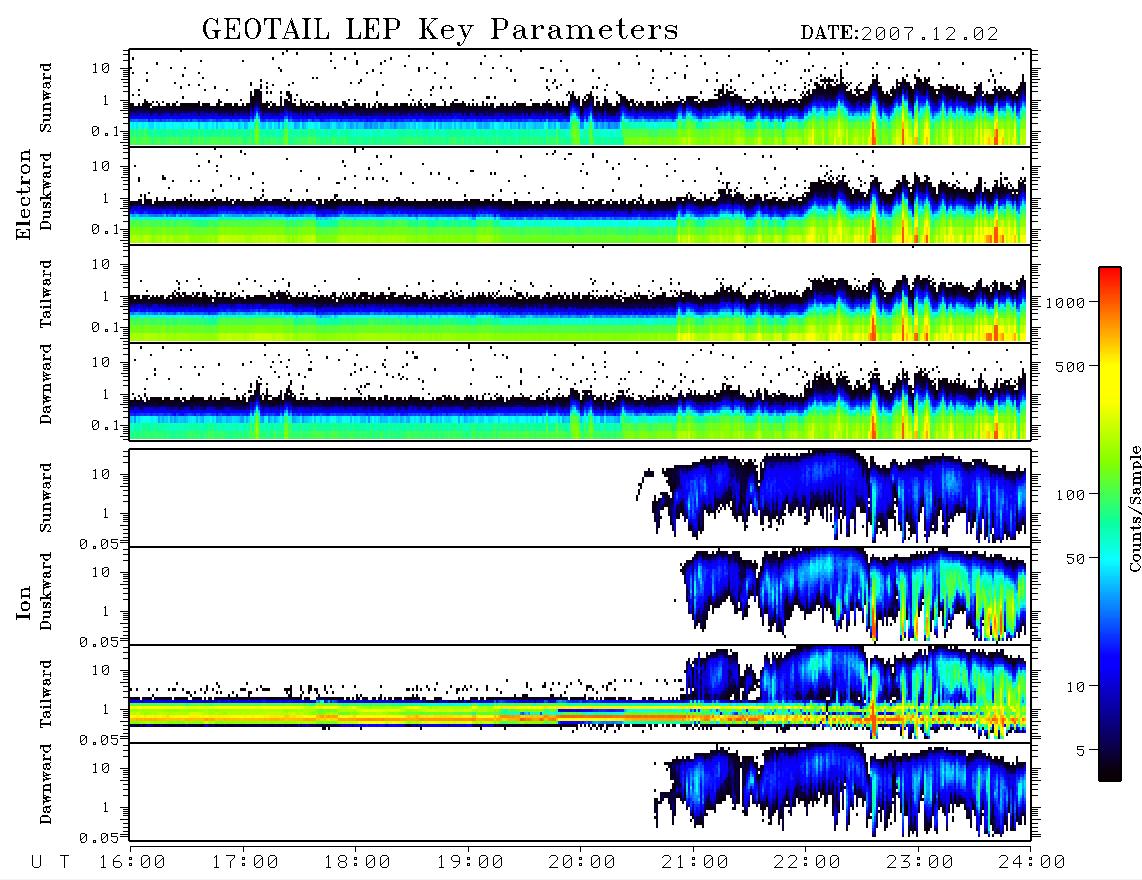Click the GEOTAIL LEP Key Parameters title
Screen dimensions: 1142x880
440,30
